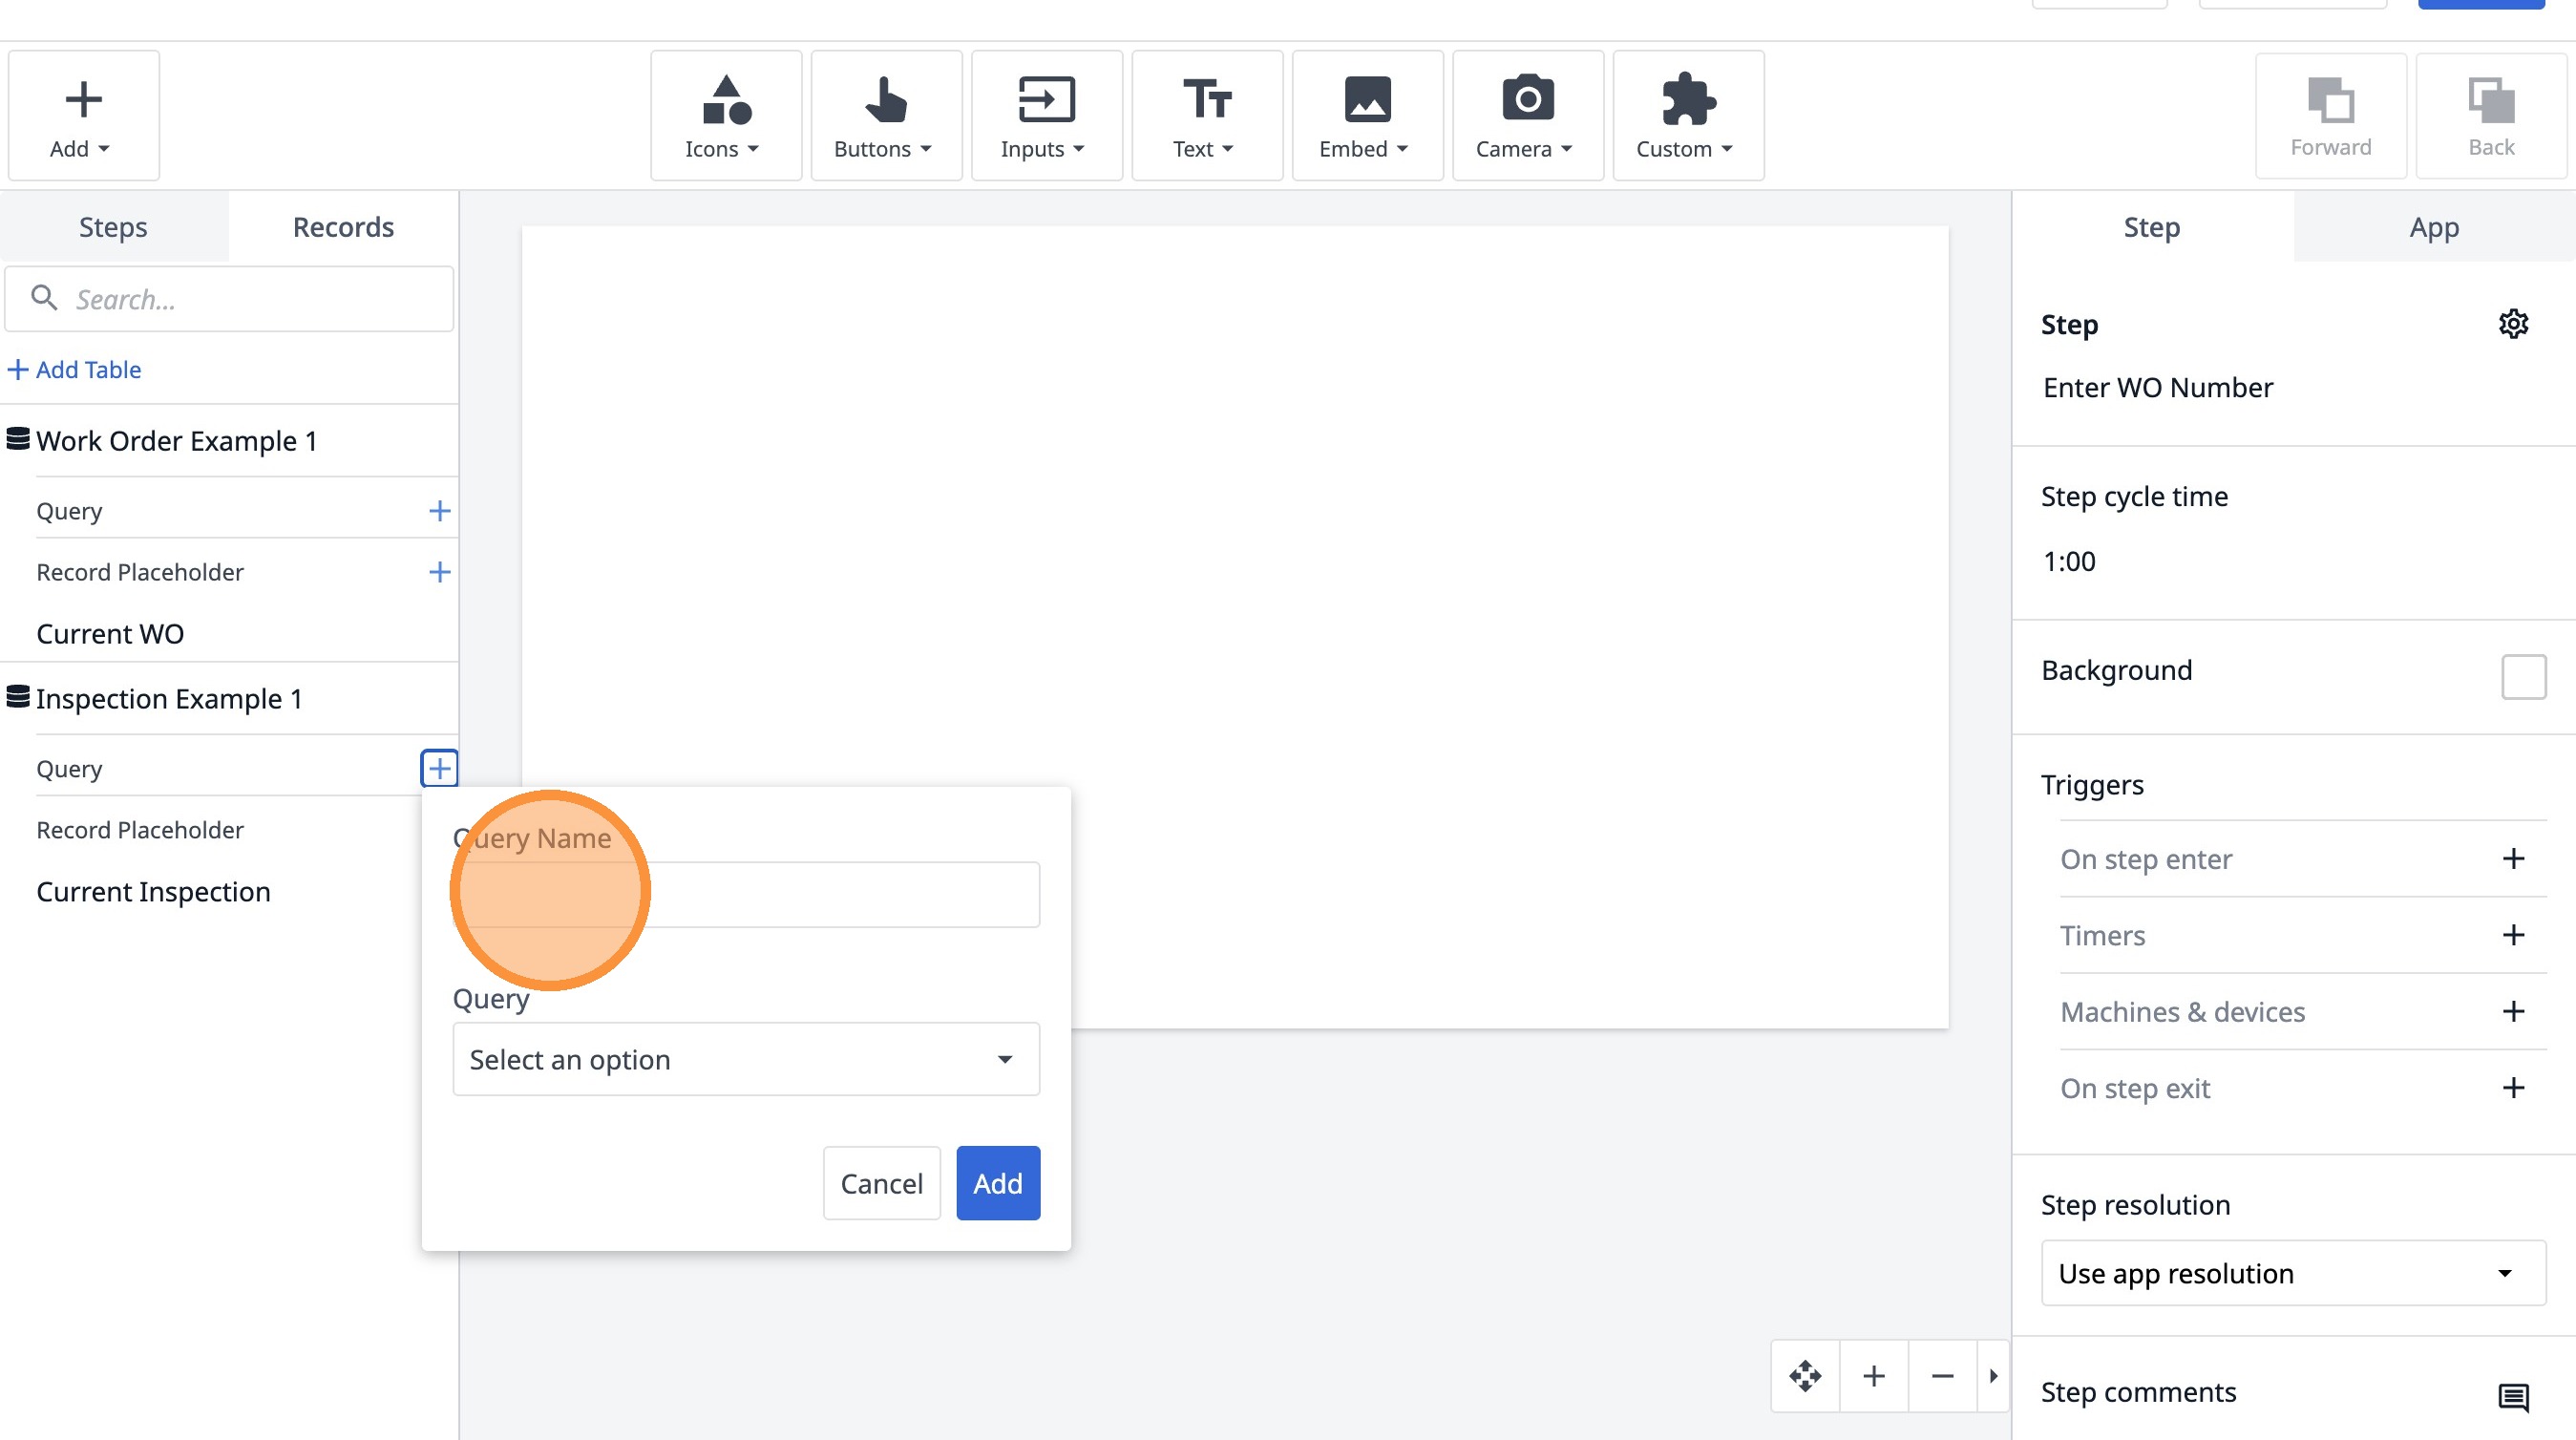This screenshot has height=1440, width=2576.
Task: Click the Background color swatch box
Action: tap(2522, 677)
